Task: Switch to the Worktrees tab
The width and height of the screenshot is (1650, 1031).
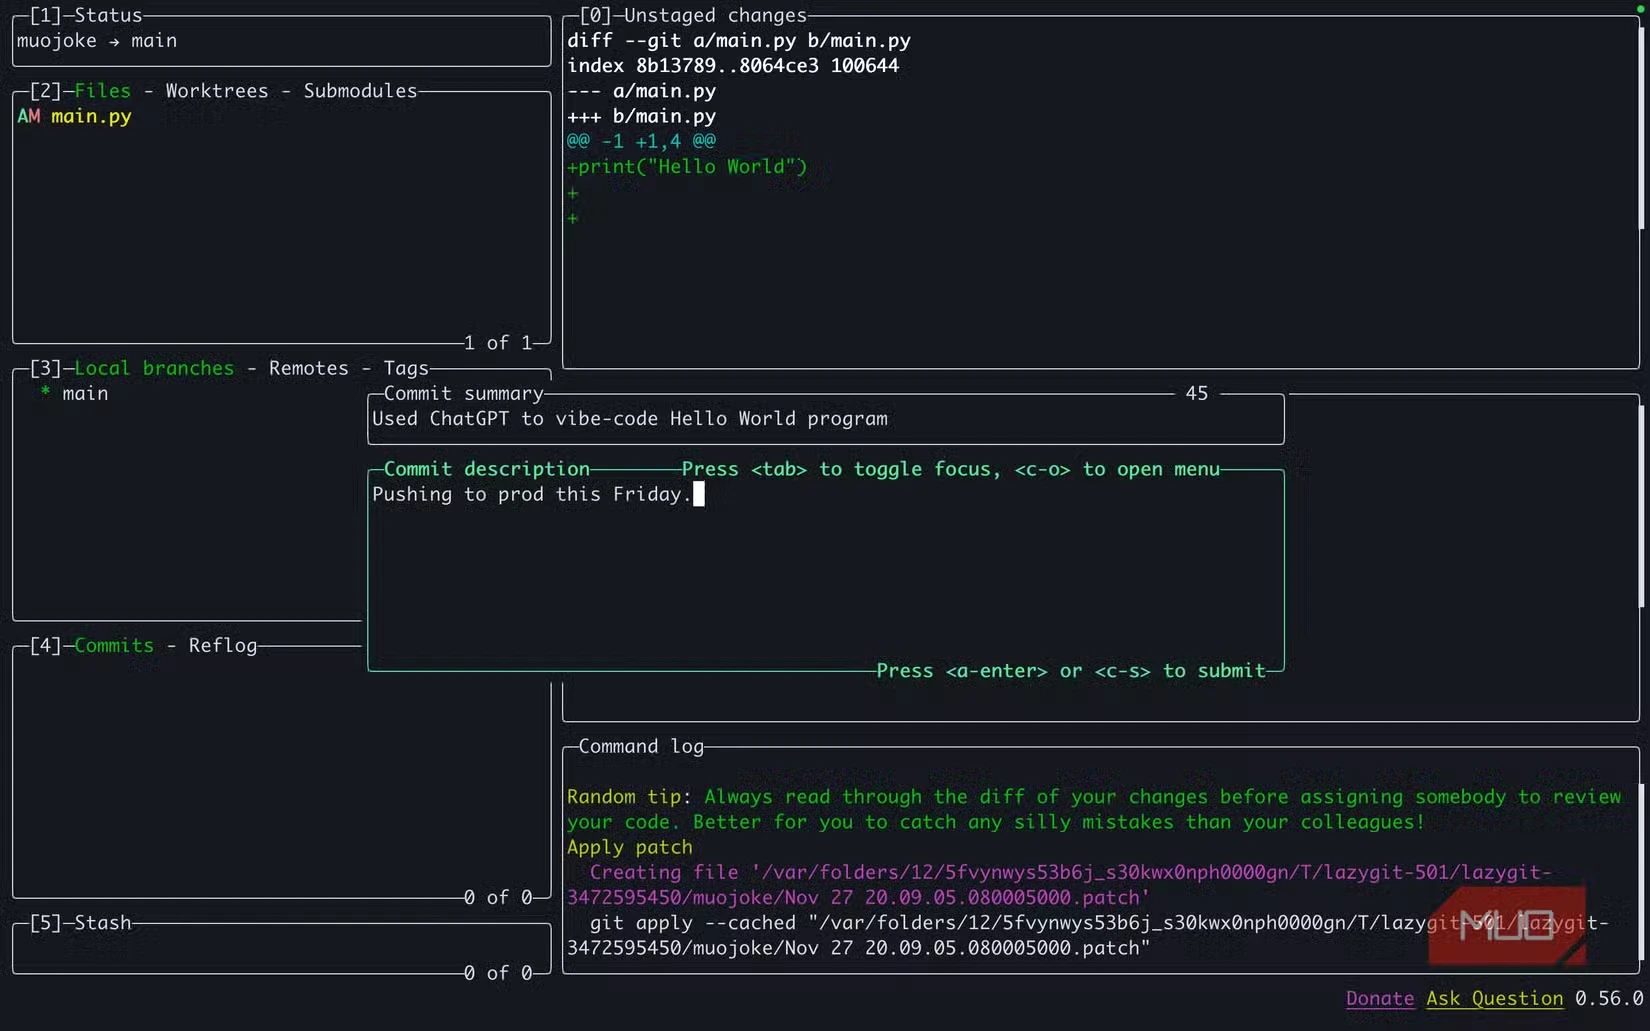Action: [216, 91]
